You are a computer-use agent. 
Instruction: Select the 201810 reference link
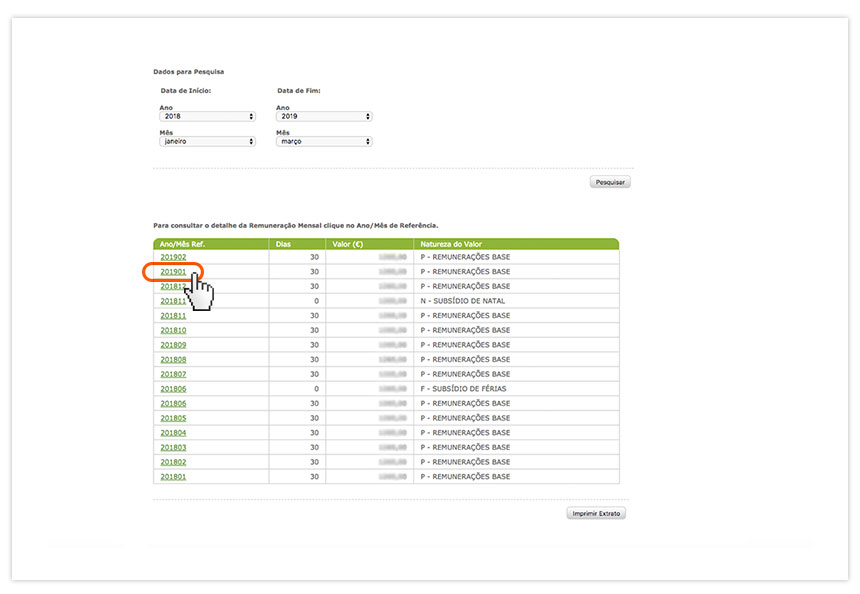(173, 330)
